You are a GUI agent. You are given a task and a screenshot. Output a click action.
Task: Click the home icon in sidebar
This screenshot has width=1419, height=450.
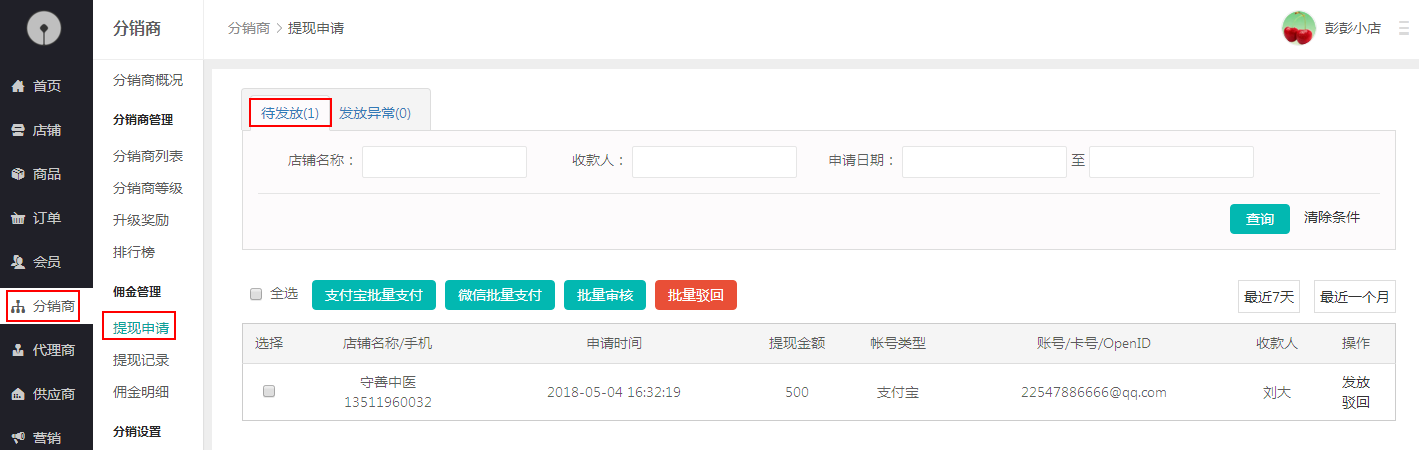18,87
